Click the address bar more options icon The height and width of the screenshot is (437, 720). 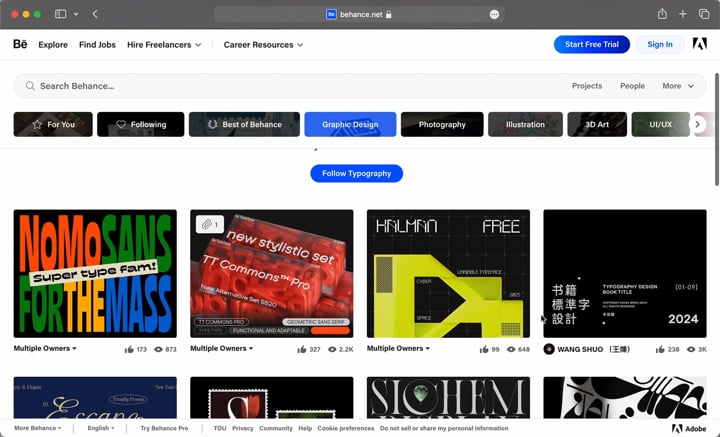pyautogui.click(x=494, y=14)
